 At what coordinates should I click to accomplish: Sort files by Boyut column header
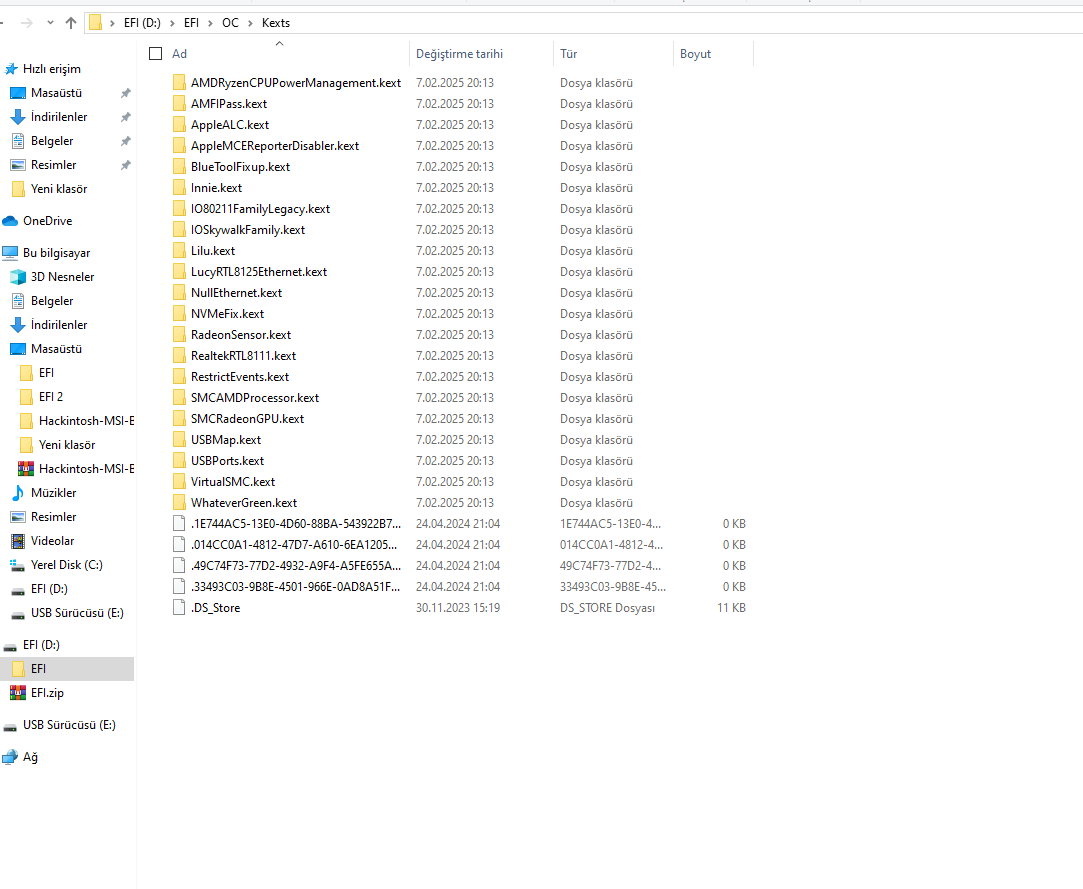[695, 54]
